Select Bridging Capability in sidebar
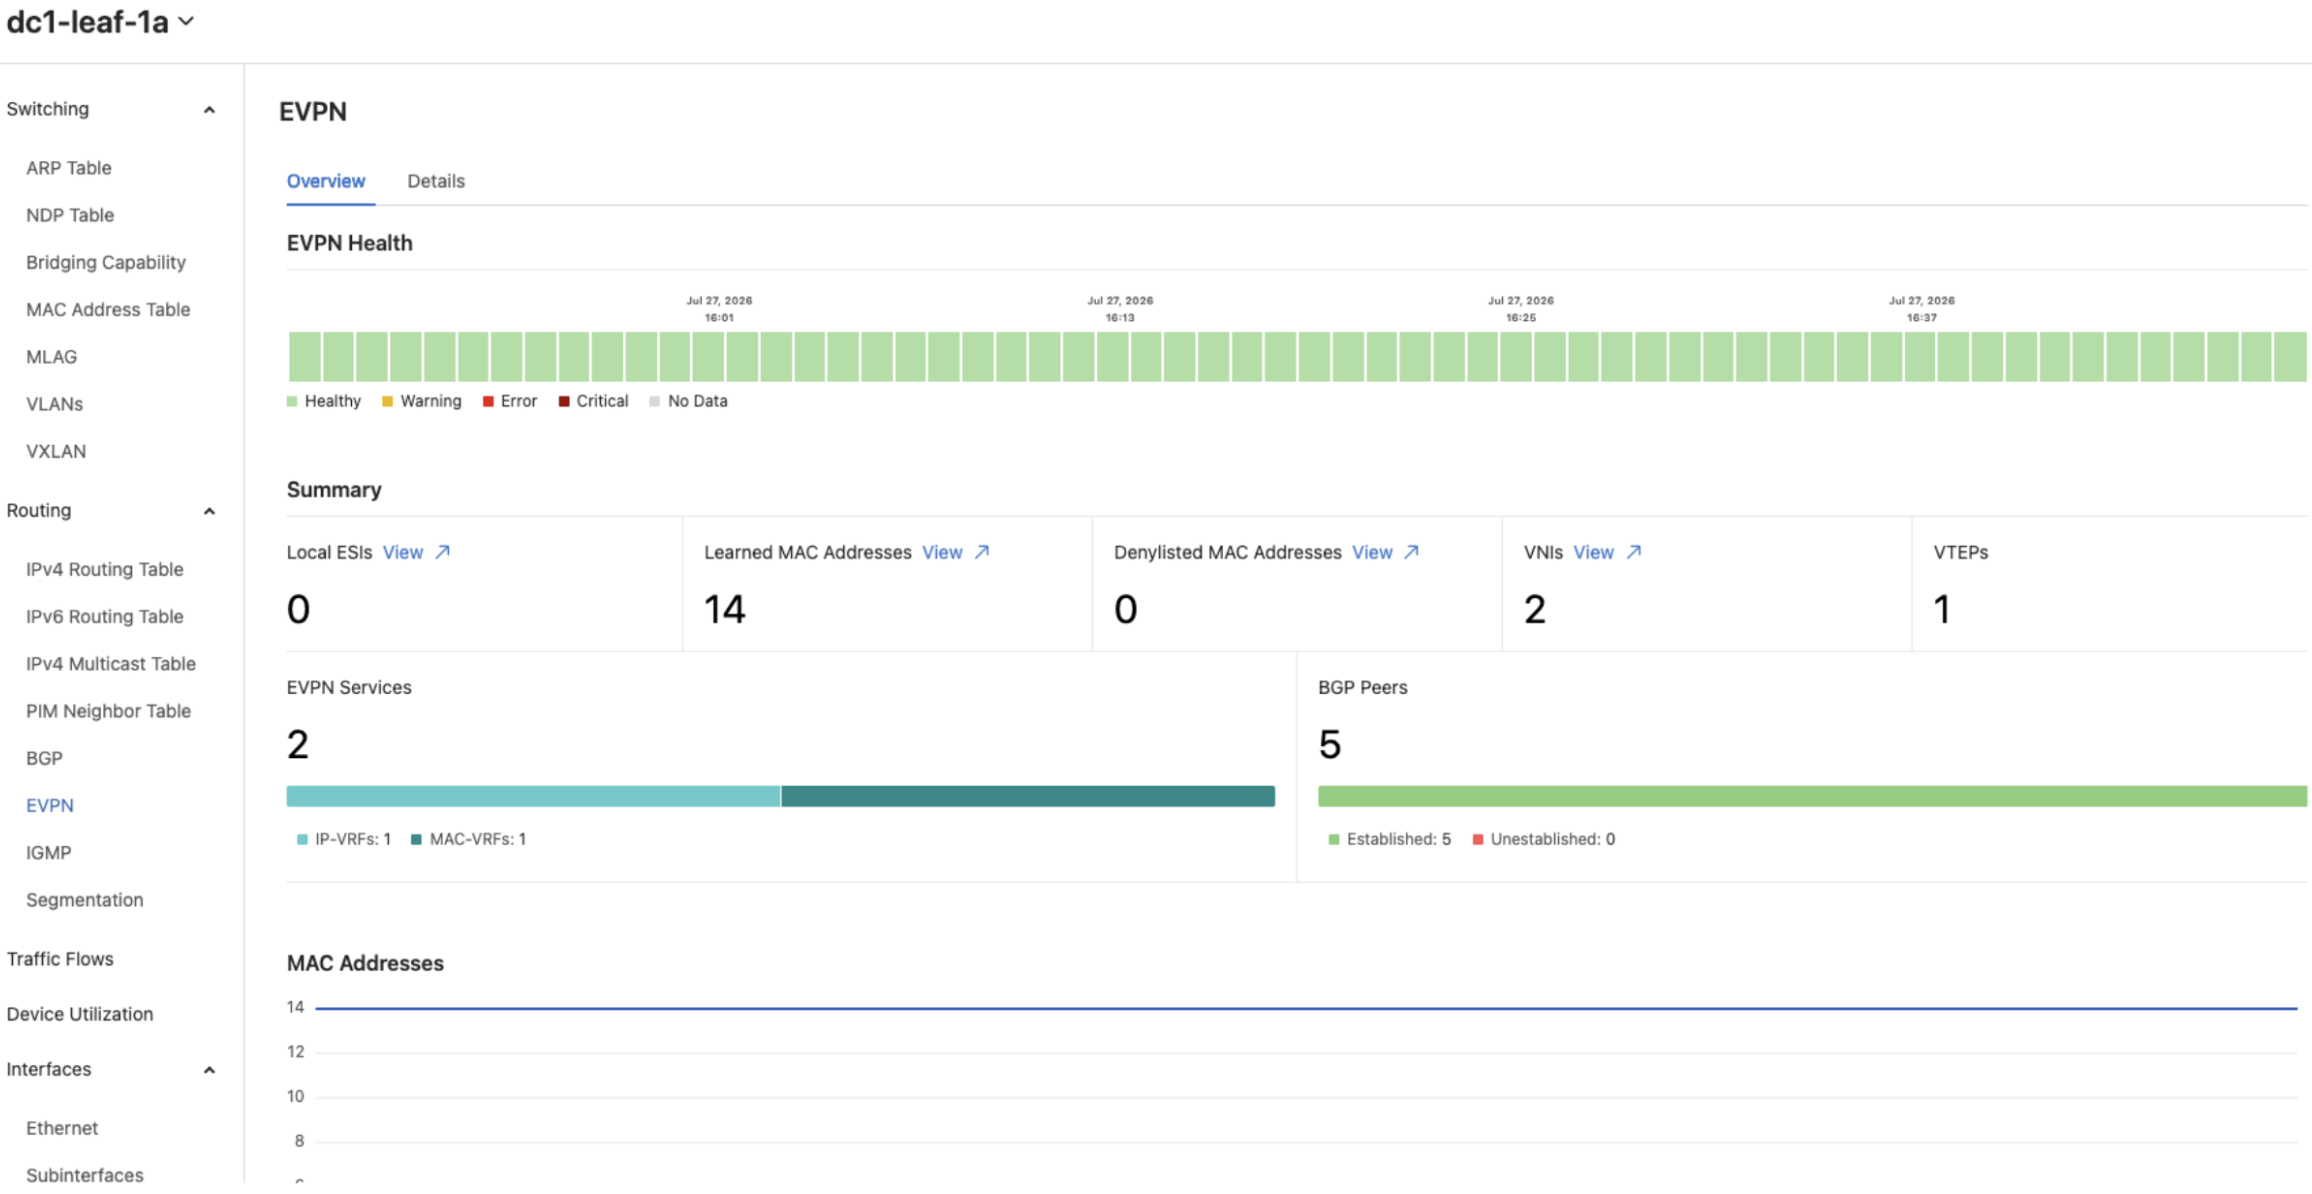Viewport: 2312px width, 1194px height. coord(106,262)
